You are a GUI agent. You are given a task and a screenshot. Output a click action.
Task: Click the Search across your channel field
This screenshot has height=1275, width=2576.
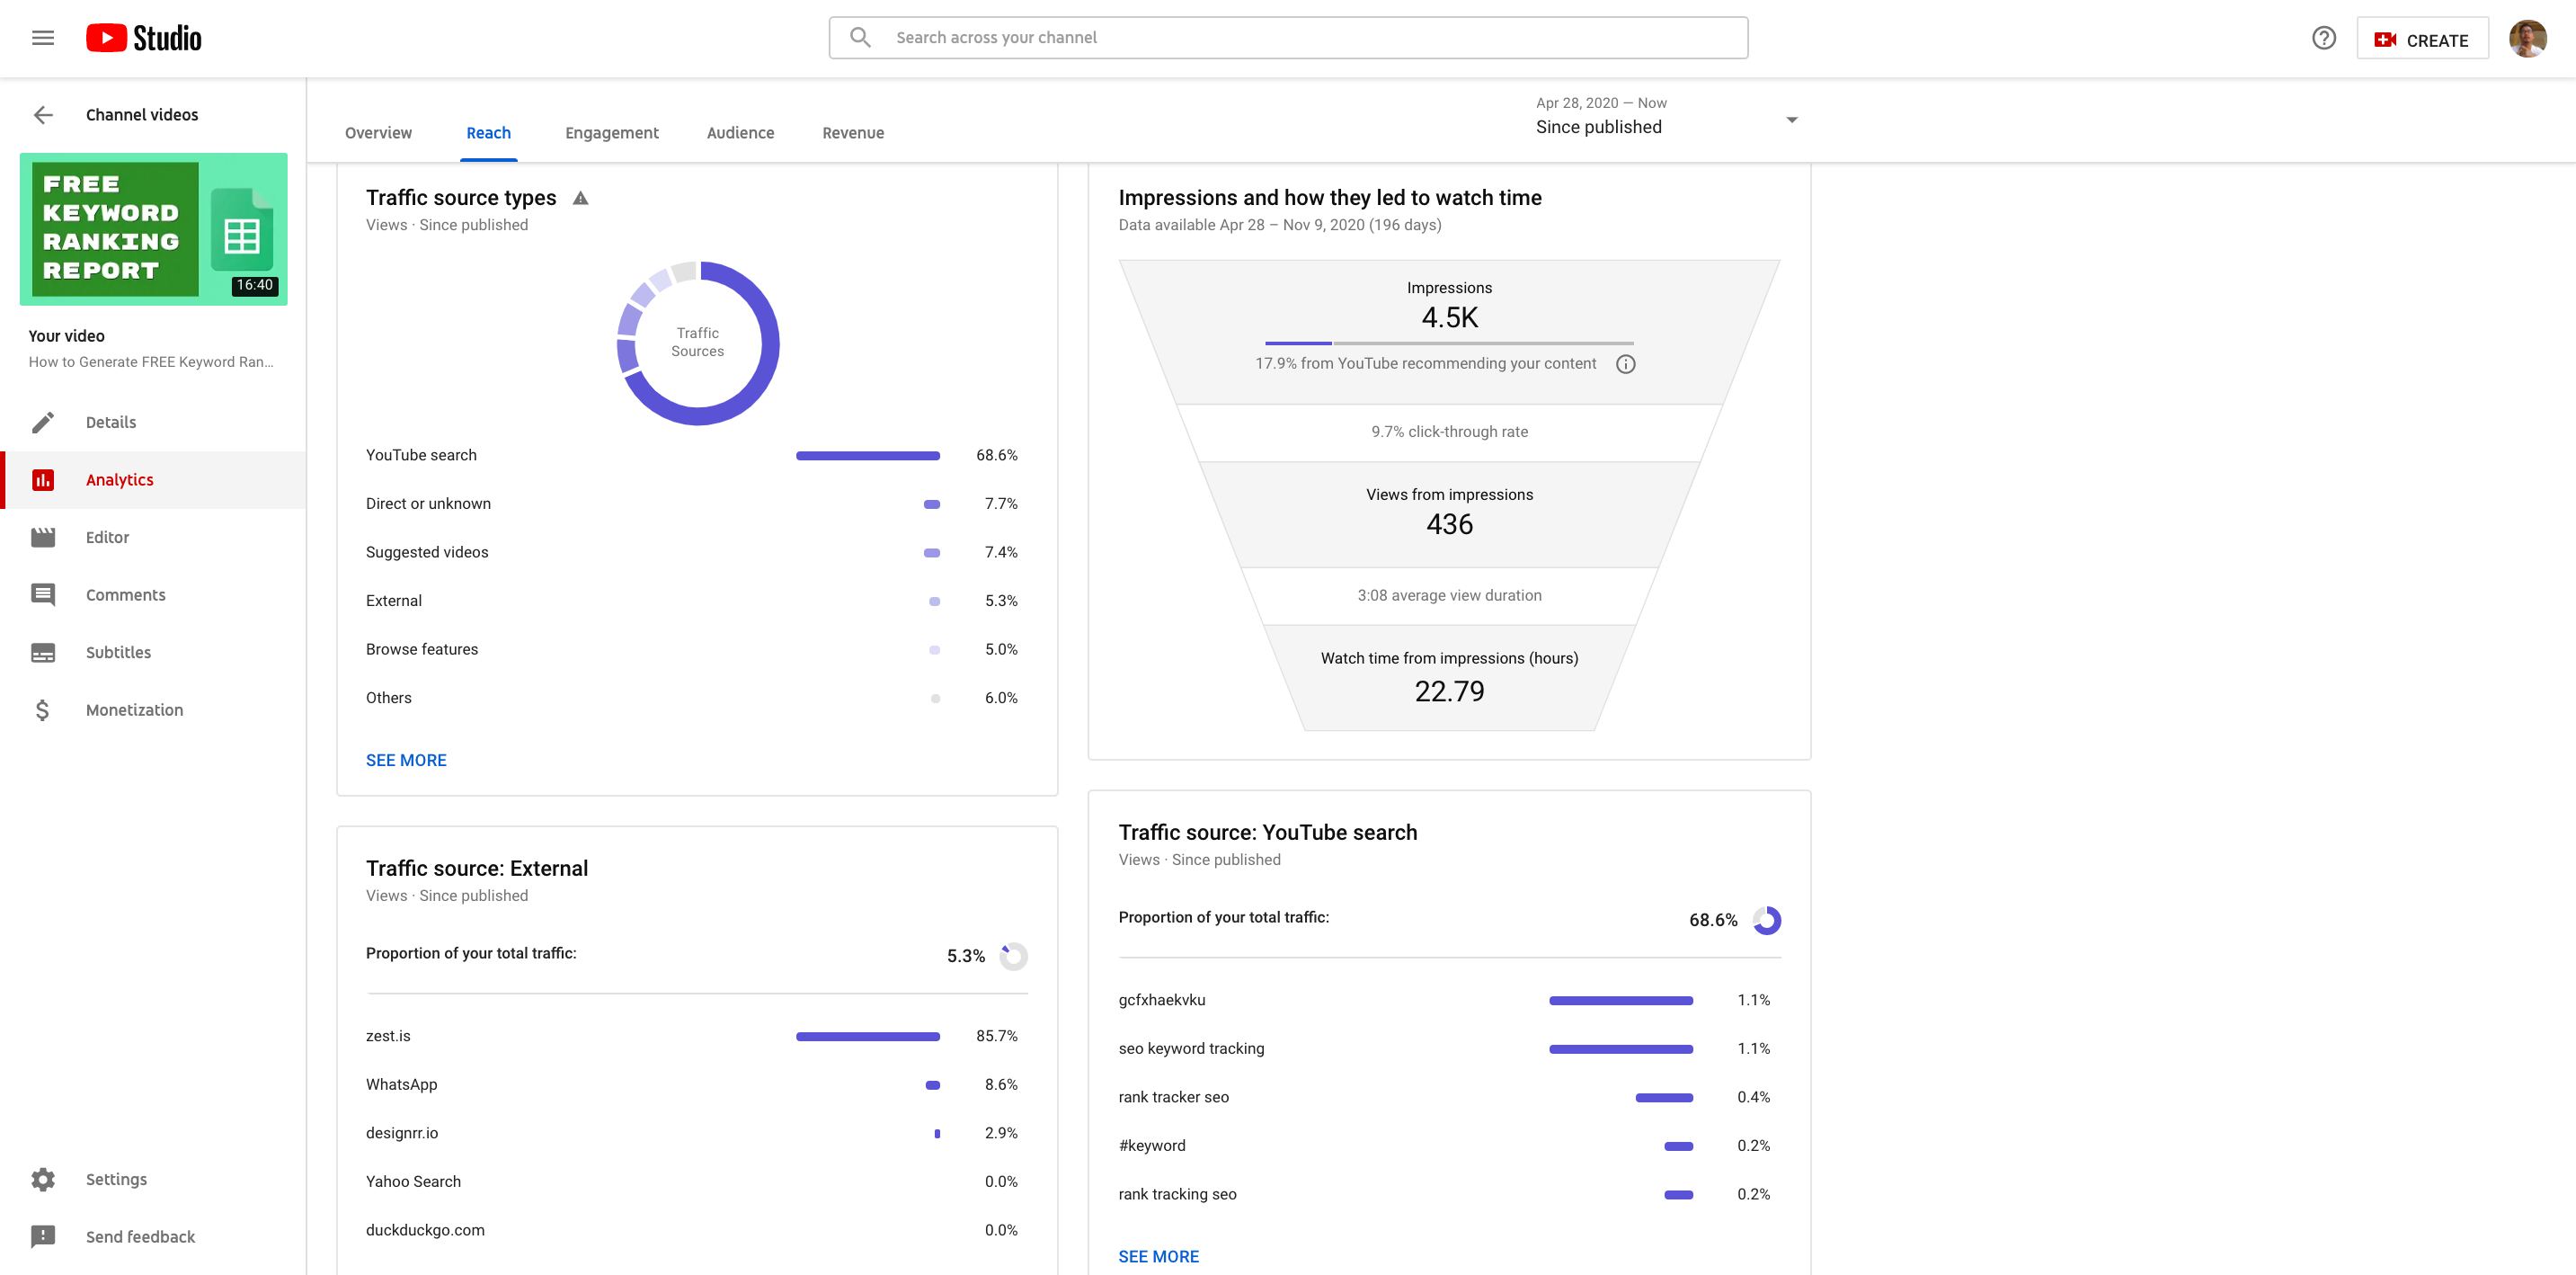[x=1288, y=38]
